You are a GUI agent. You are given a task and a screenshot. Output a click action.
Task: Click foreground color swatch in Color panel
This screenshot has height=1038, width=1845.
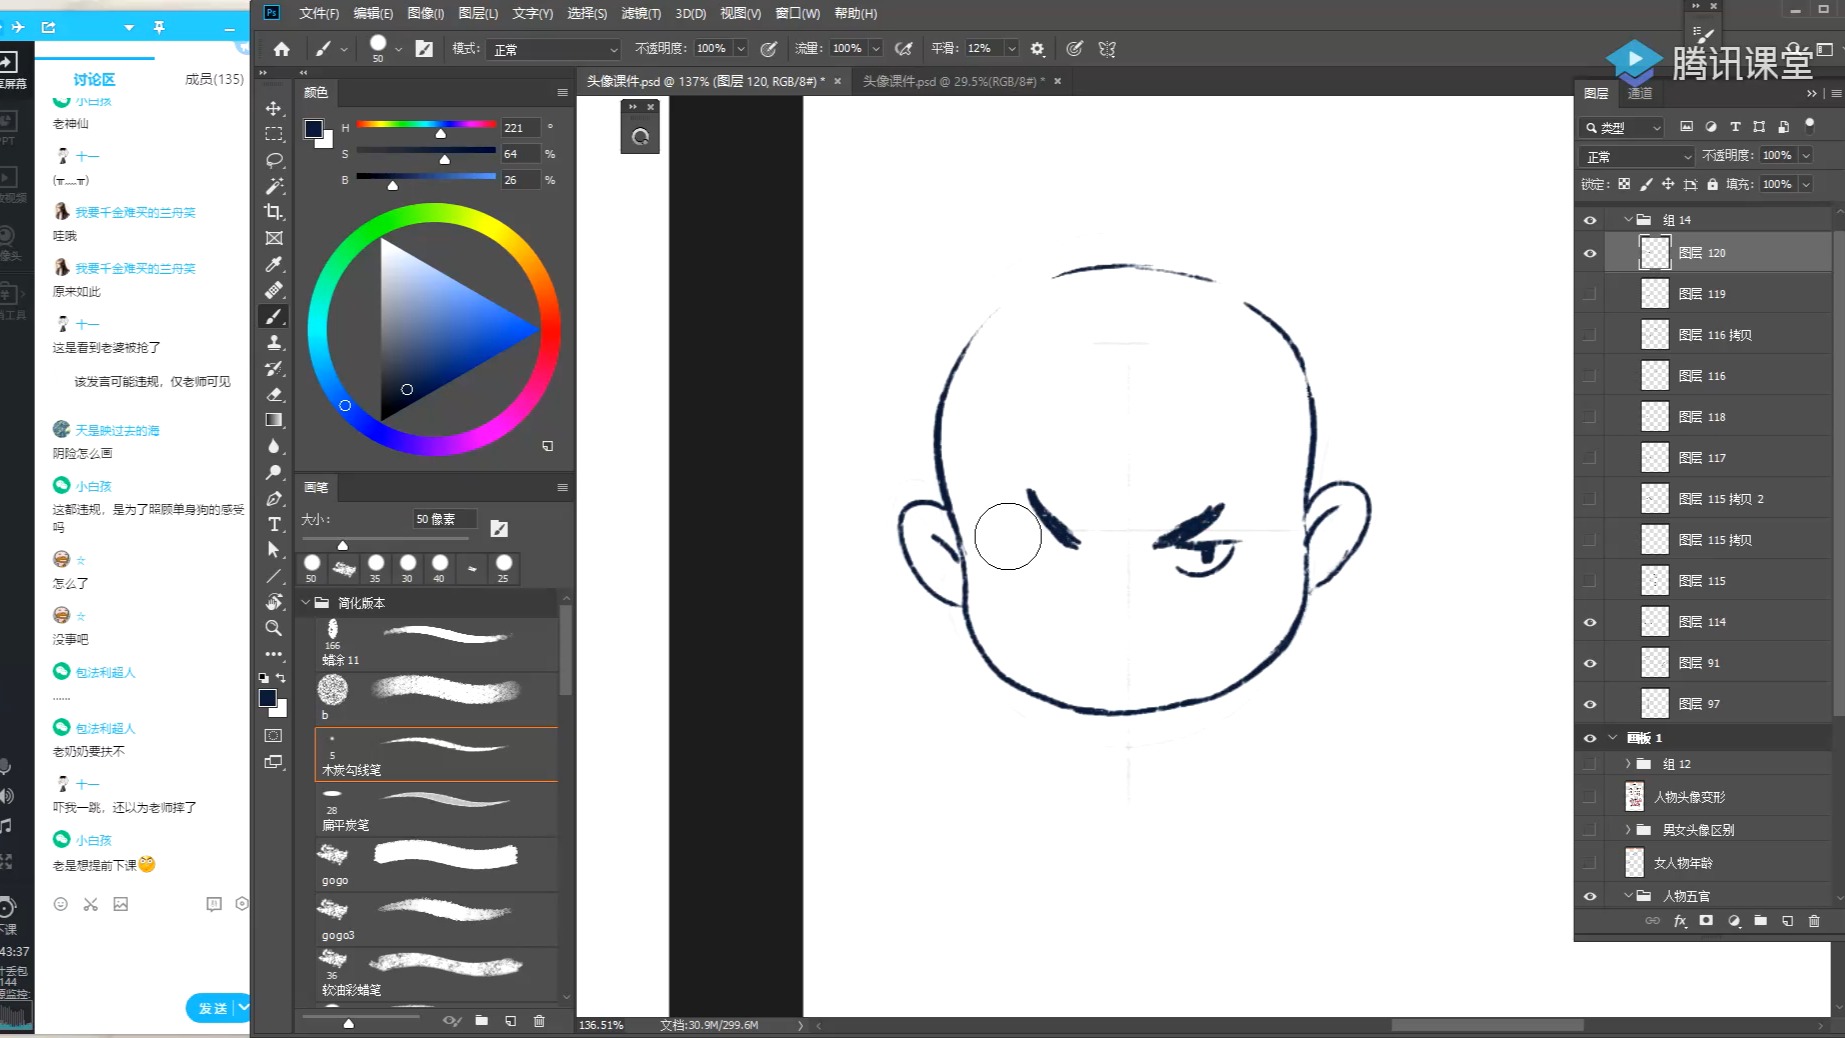(314, 129)
